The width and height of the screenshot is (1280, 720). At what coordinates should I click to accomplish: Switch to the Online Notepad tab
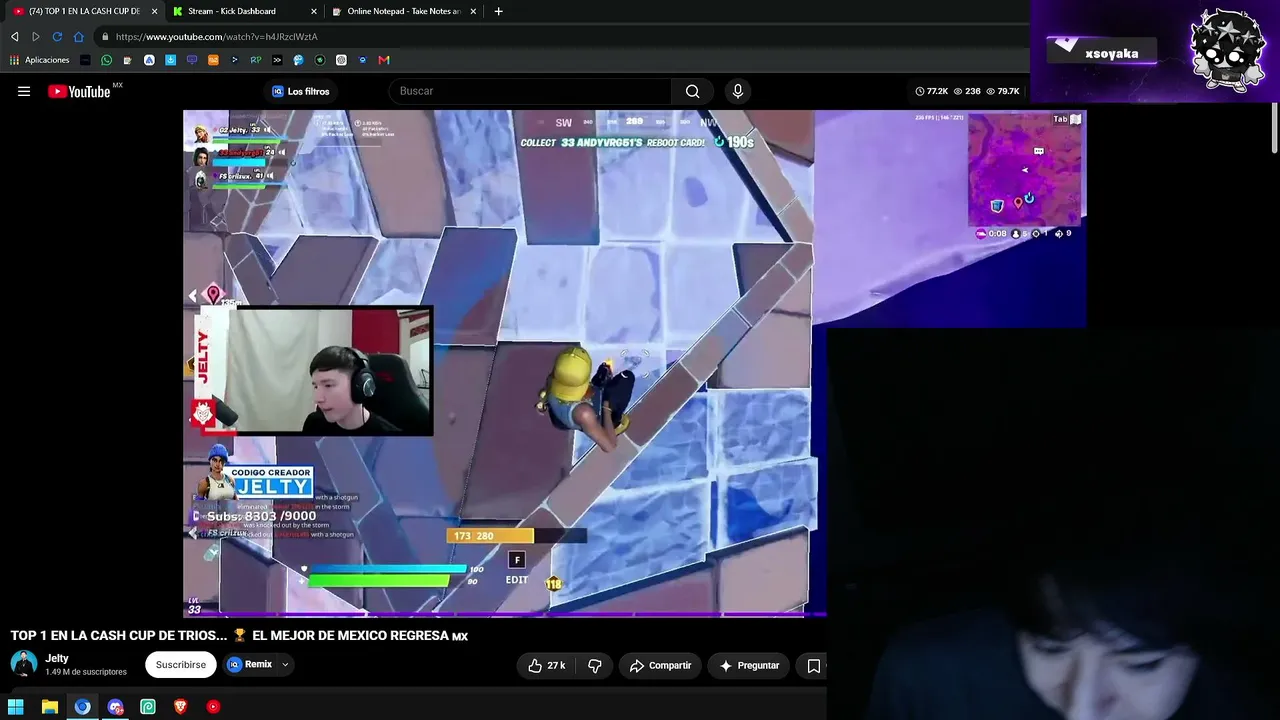(x=404, y=11)
